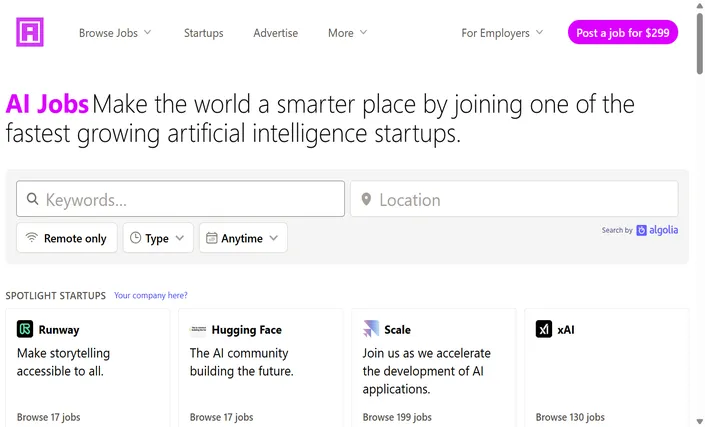The image size is (705, 427).
Task: Open the Algolia logo link
Action: click(x=657, y=230)
